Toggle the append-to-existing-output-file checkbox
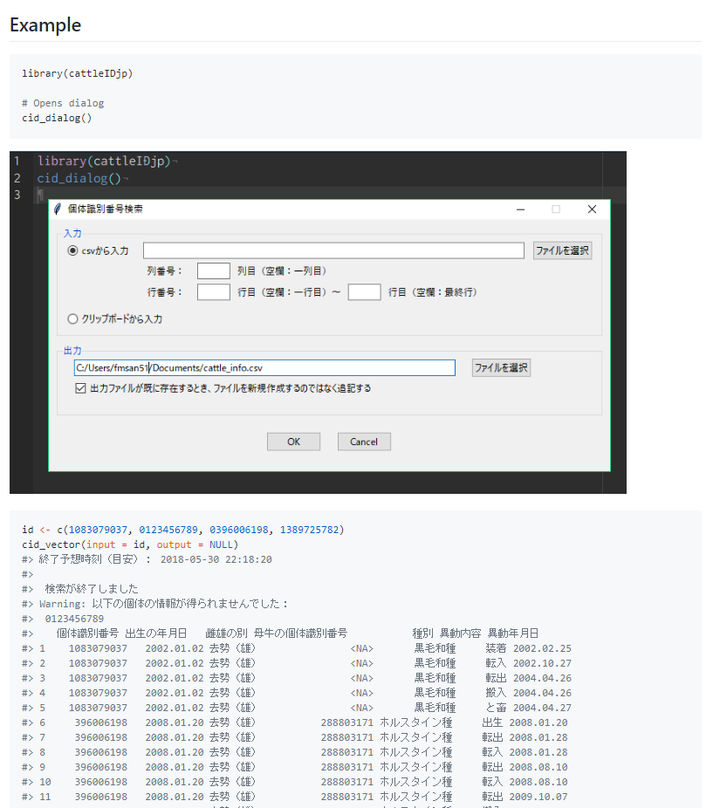 [x=80, y=388]
